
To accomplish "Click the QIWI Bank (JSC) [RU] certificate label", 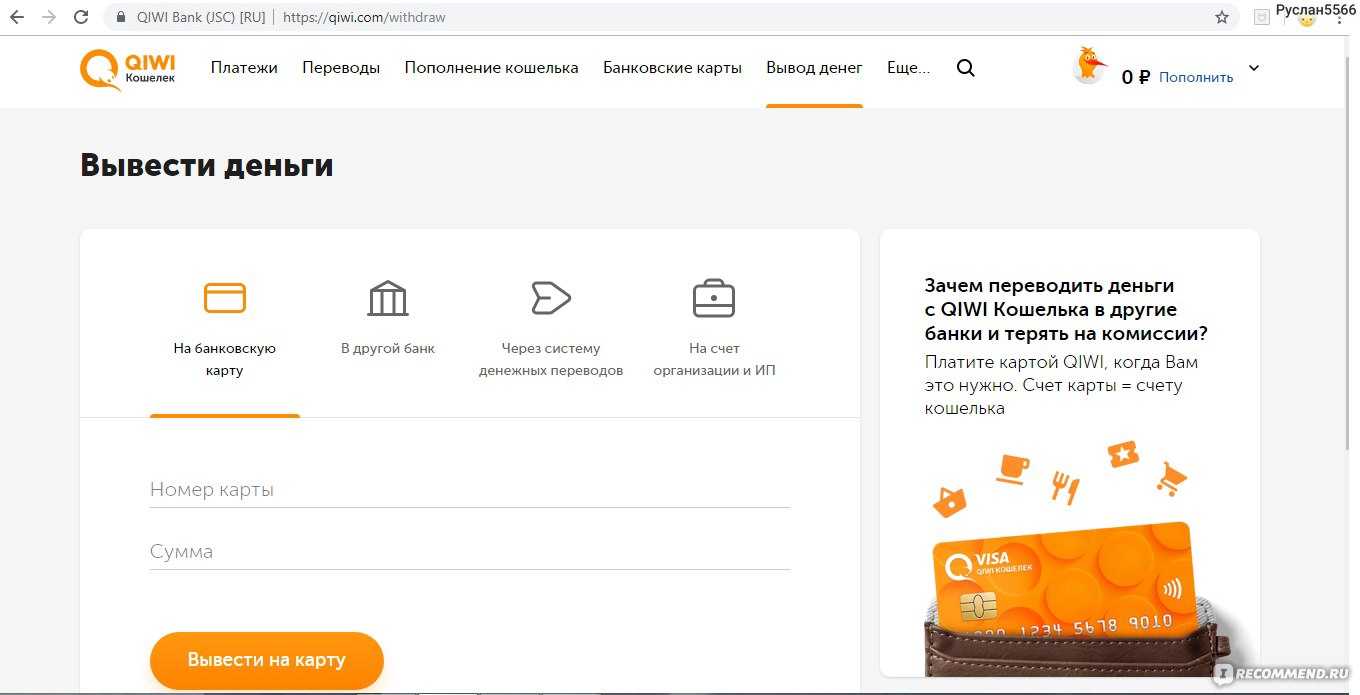I will click(x=201, y=17).
